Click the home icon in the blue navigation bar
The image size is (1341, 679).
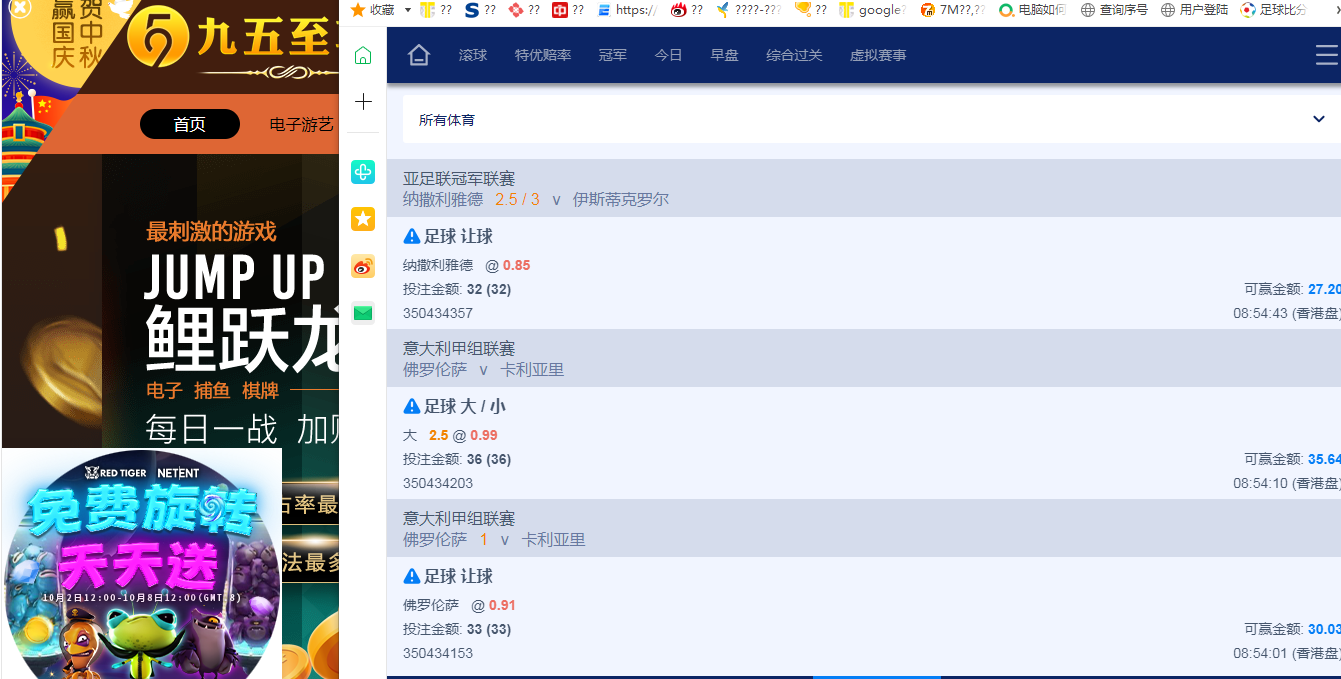(419, 55)
